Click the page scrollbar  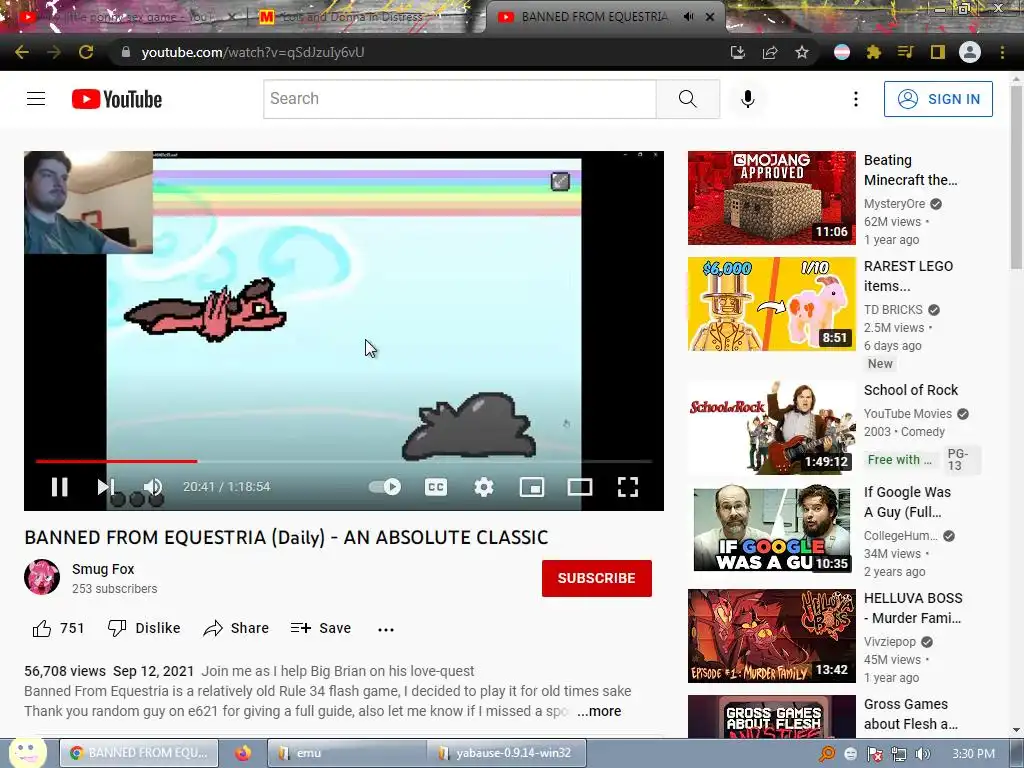[x=1016, y=176]
